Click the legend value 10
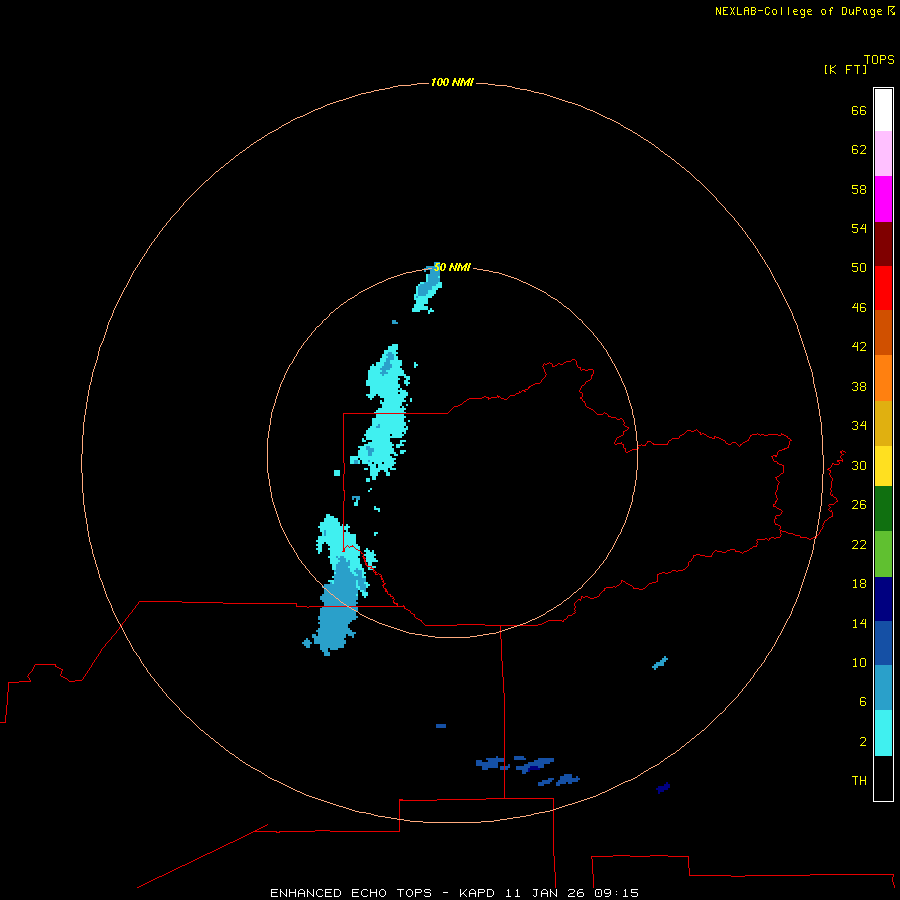Viewport: 900px width, 900px height. point(859,663)
